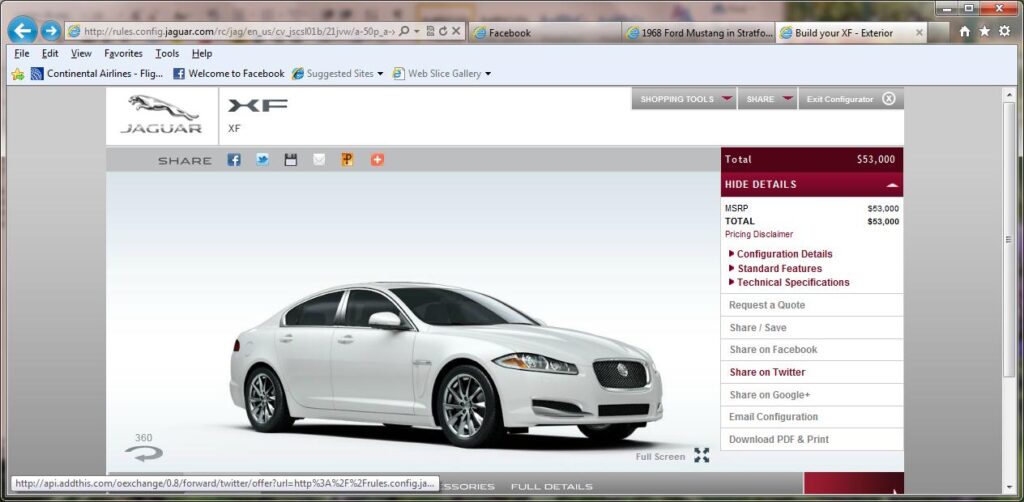This screenshot has height=502, width=1024.
Task: Open the File menu
Action: click(22, 54)
